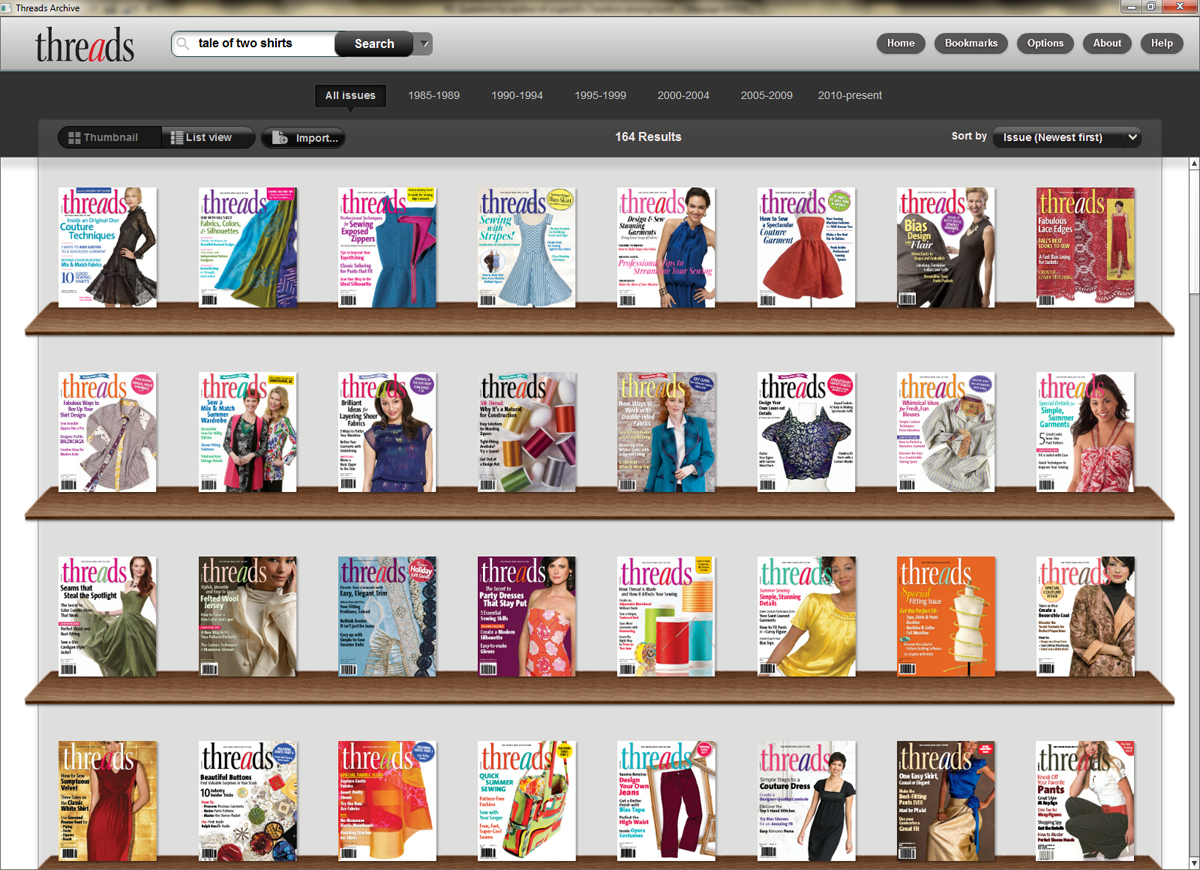Viewport: 1200px width, 870px height.
Task: Open the Simple, Stunning Details issue
Action: pos(807,617)
